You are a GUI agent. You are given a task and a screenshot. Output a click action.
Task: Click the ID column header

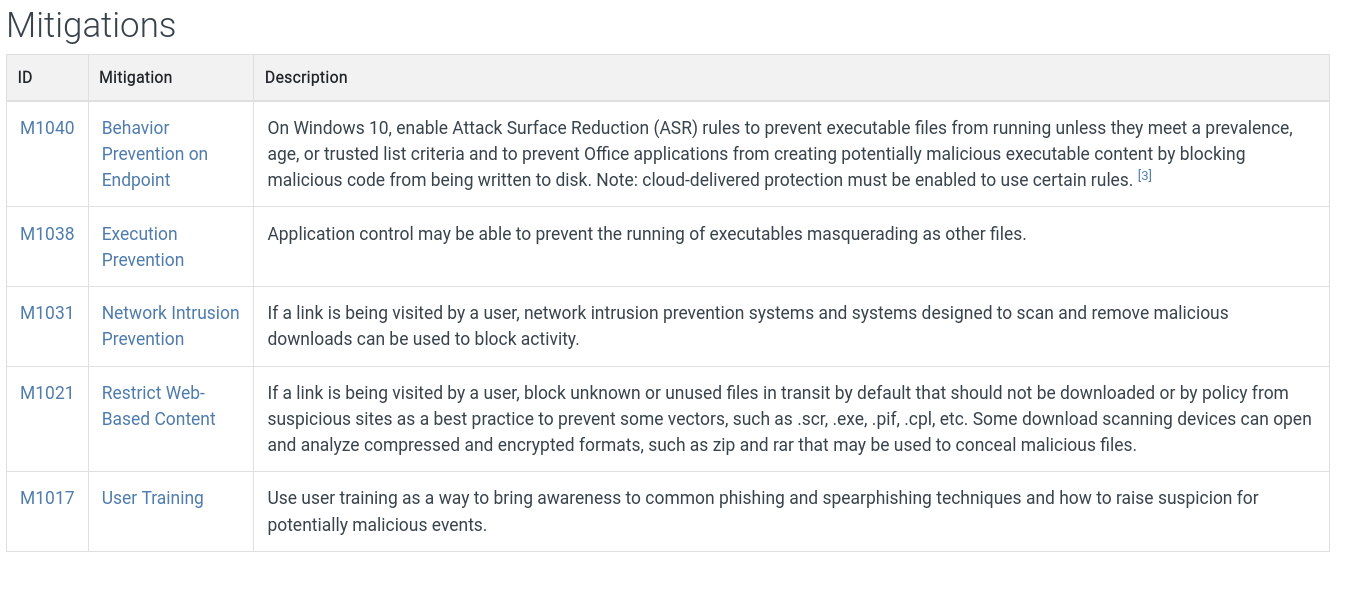click(x=25, y=77)
